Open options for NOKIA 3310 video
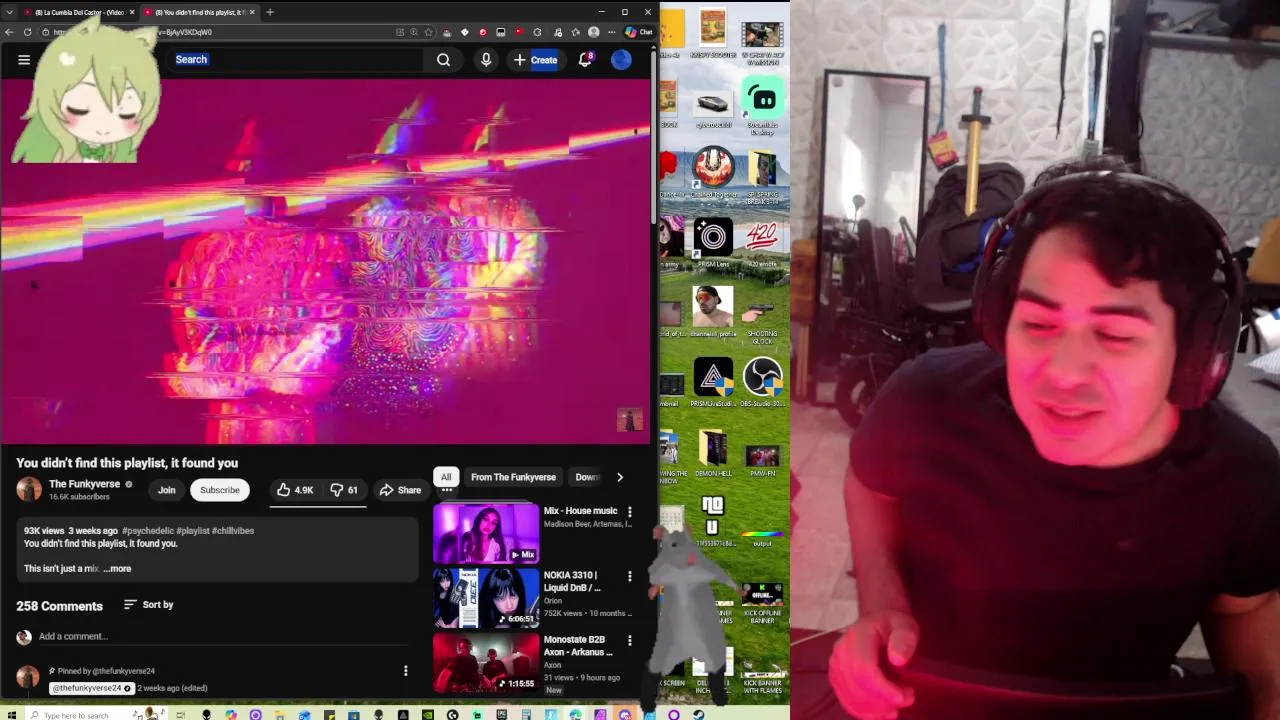1280x720 pixels. pos(629,576)
